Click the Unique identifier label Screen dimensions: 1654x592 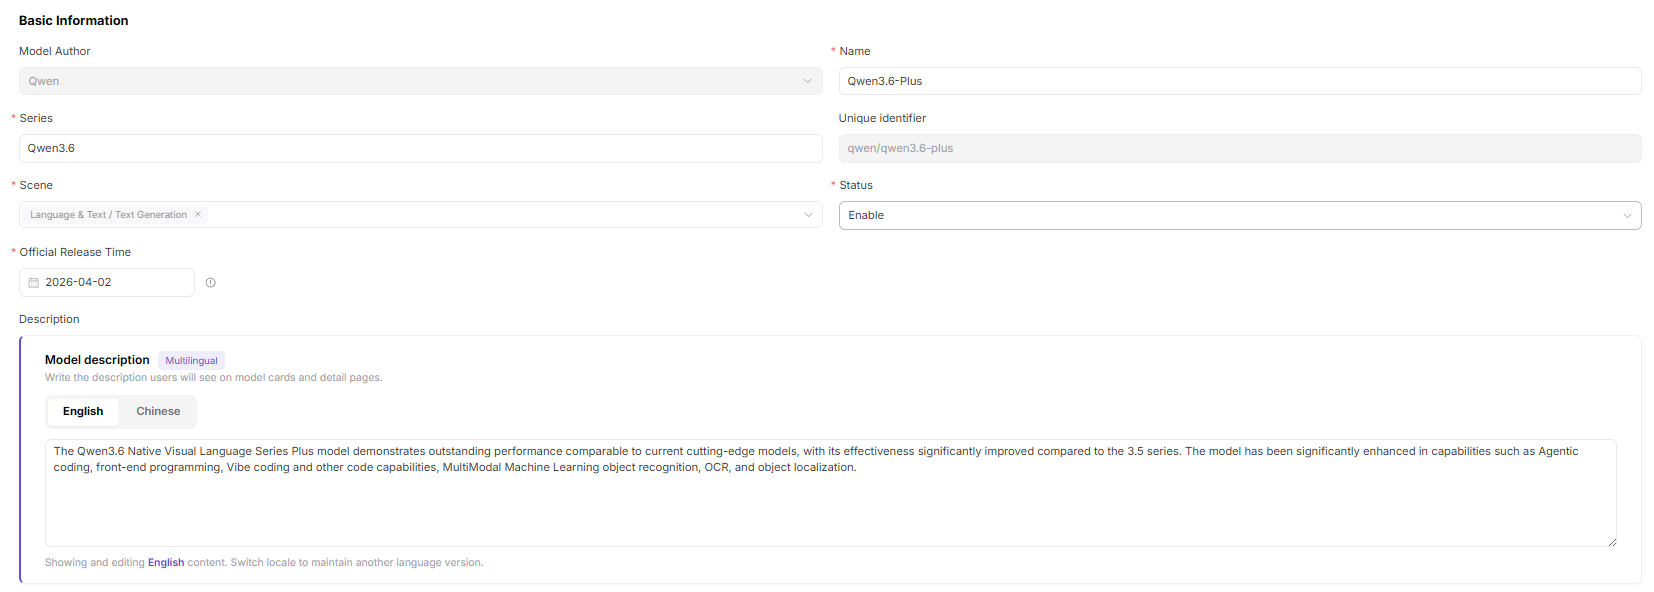[882, 118]
